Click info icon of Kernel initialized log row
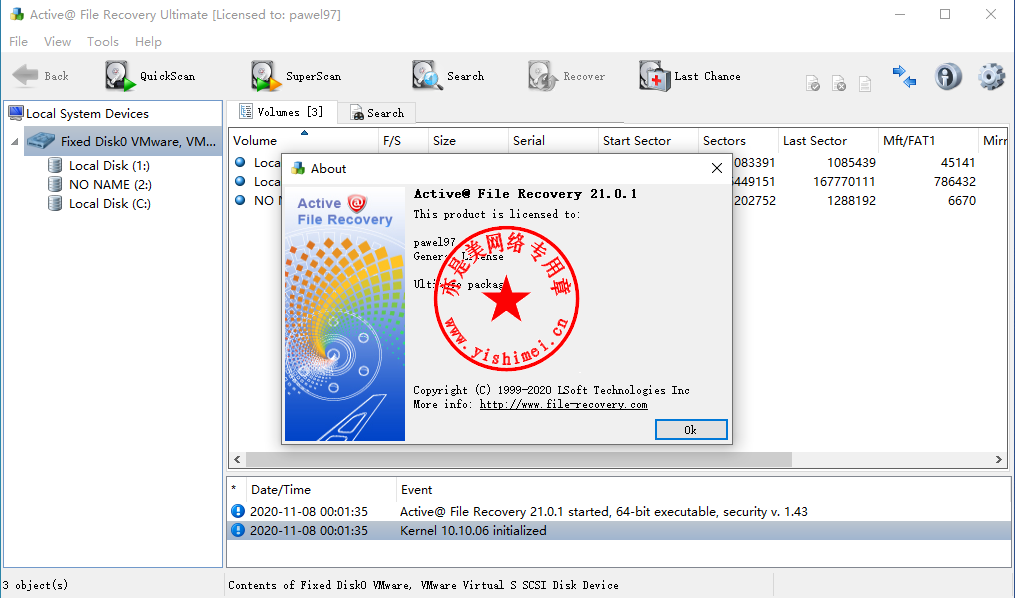1015x598 pixels. click(x=238, y=531)
